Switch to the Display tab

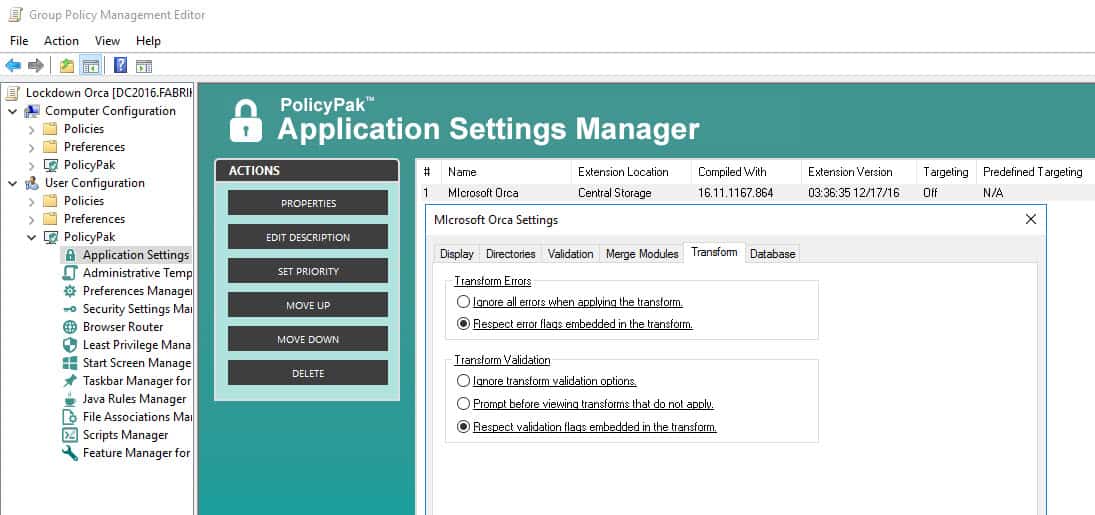[x=457, y=254]
